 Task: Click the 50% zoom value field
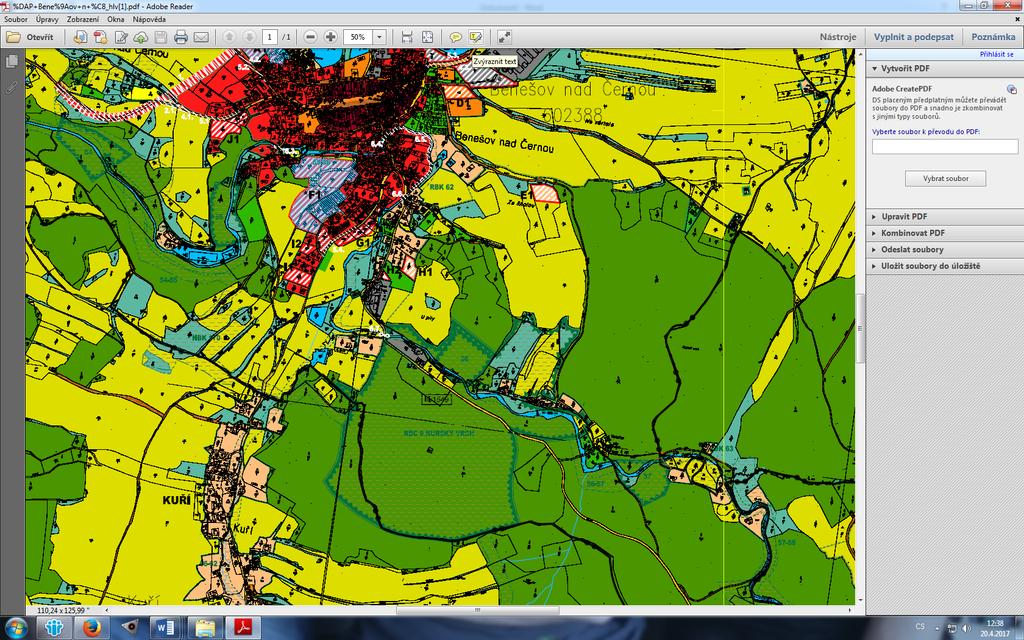point(358,37)
